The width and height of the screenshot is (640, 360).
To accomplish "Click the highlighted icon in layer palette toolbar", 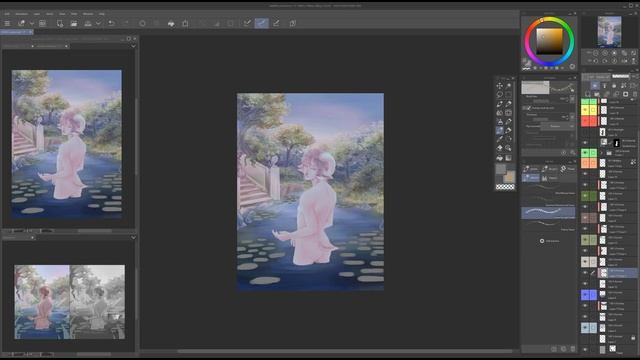I will [x=595, y=86].
